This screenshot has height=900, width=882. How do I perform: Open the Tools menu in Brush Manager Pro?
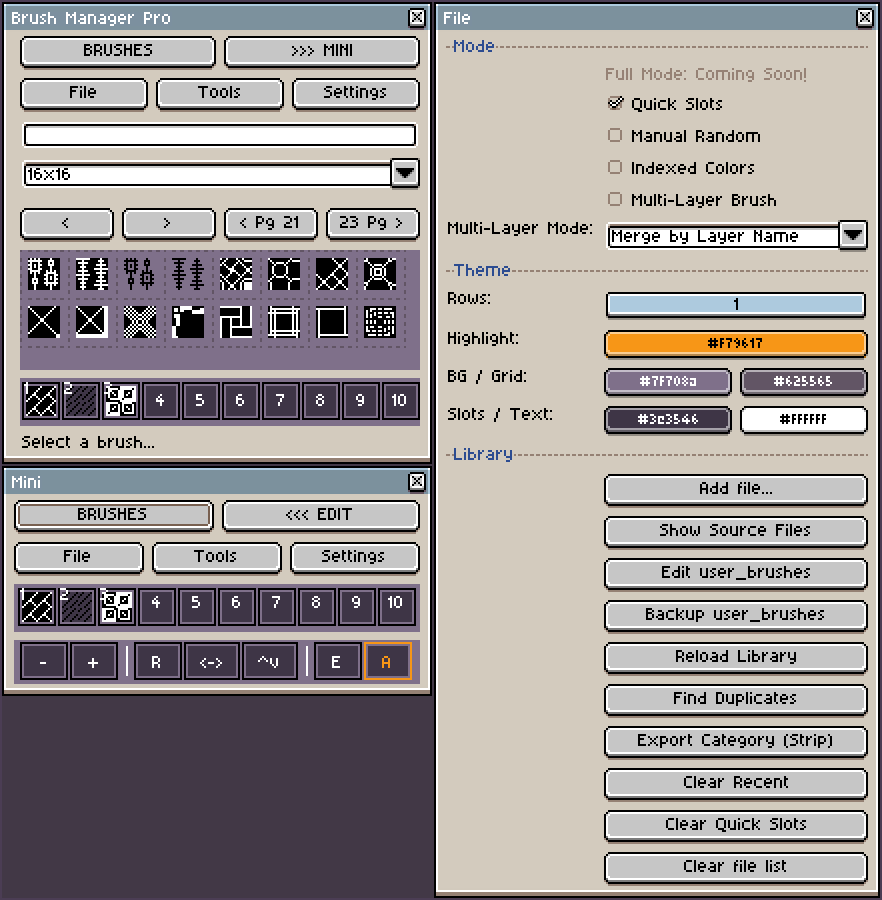pyautogui.click(x=219, y=93)
